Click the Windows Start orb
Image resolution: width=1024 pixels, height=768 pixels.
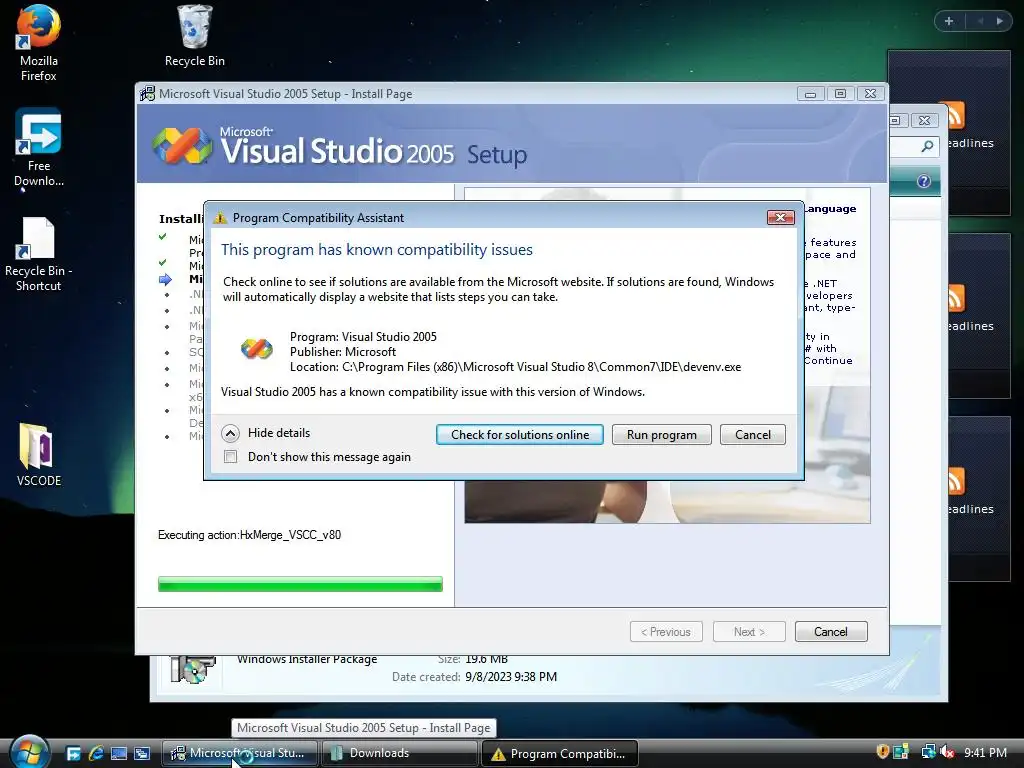point(28,752)
